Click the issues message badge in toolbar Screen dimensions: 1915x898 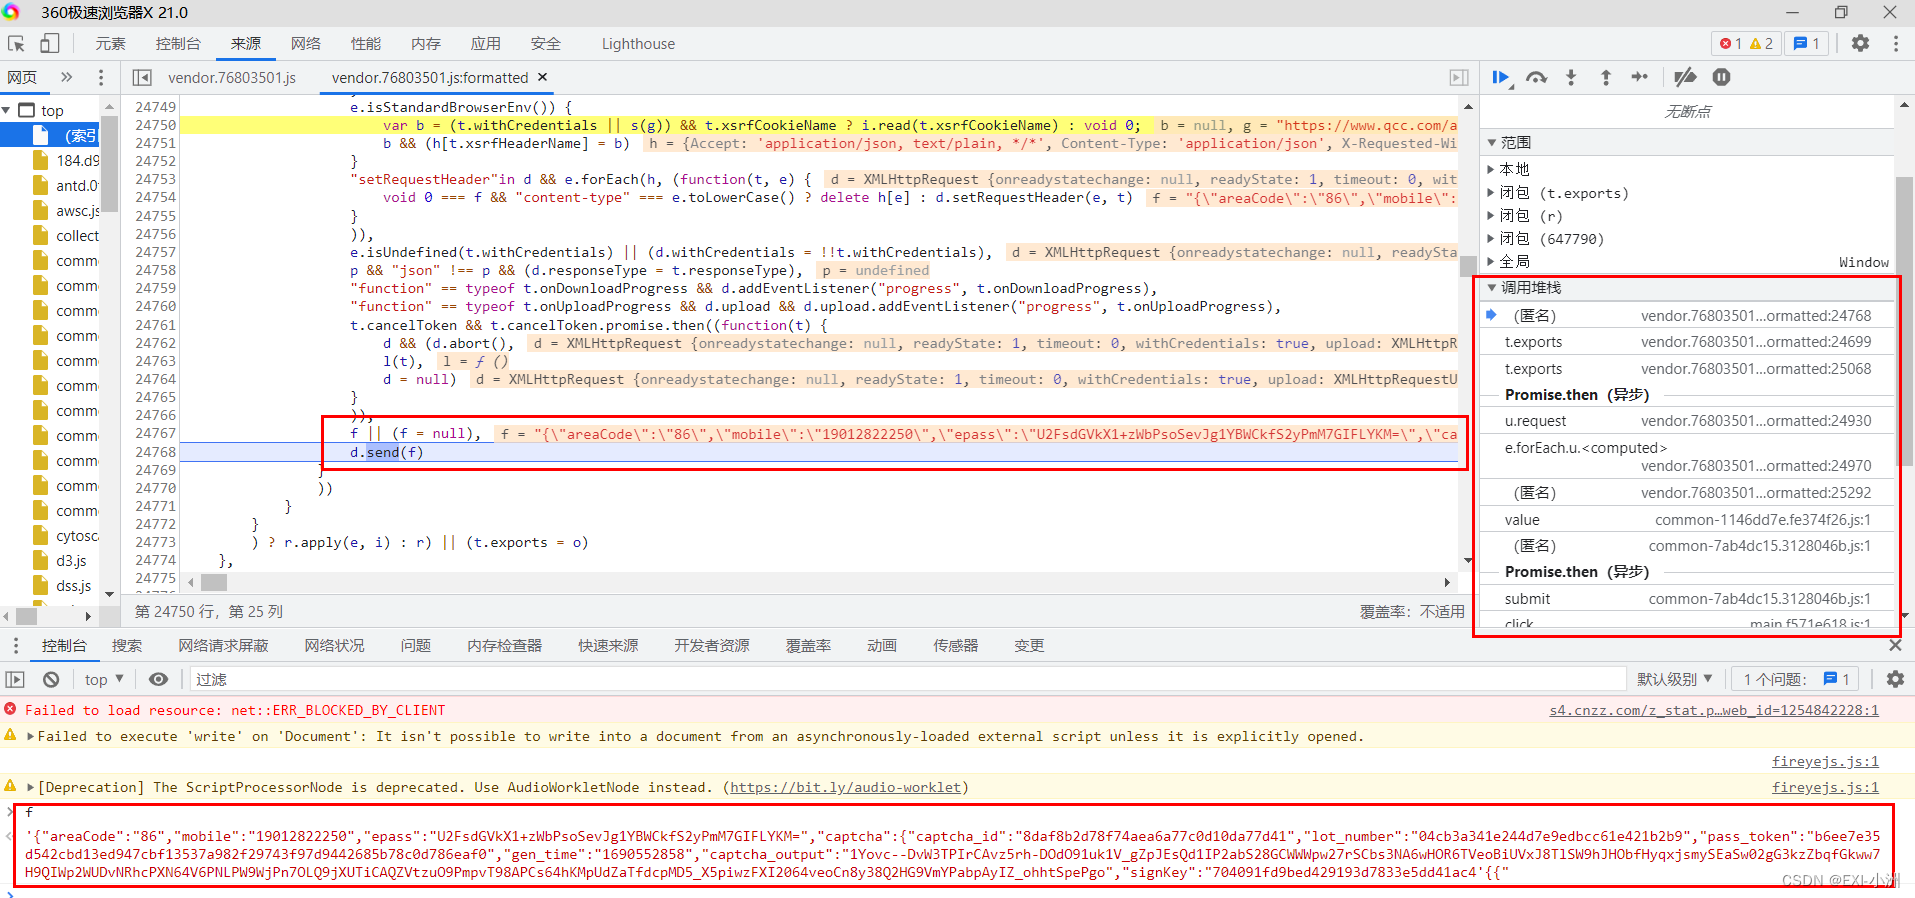pyautogui.click(x=1807, y=44)
